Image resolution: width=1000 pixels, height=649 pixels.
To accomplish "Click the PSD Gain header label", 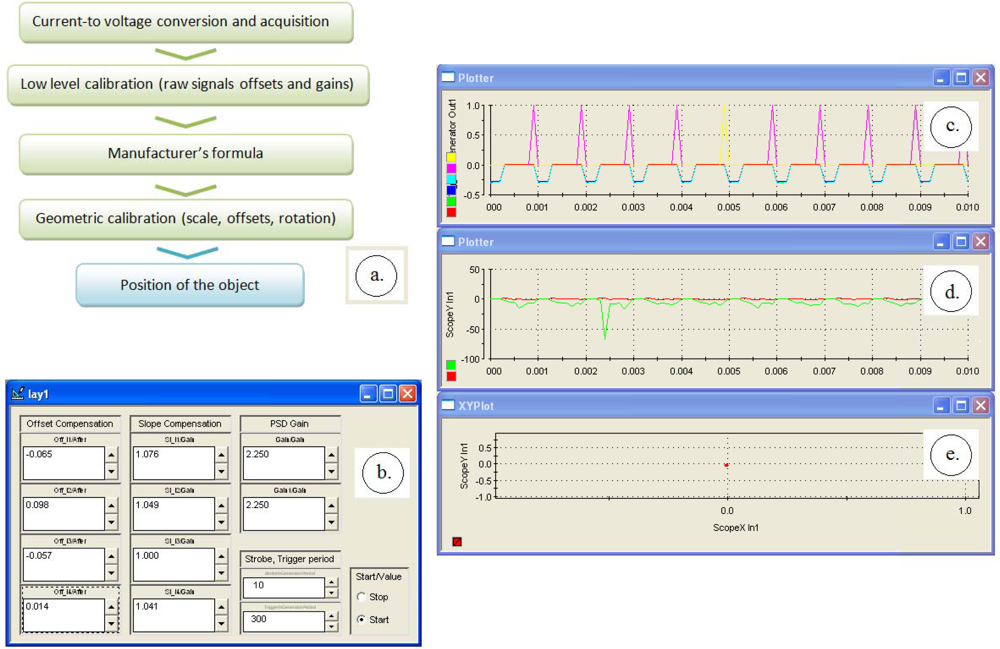I will coord(290,423).
